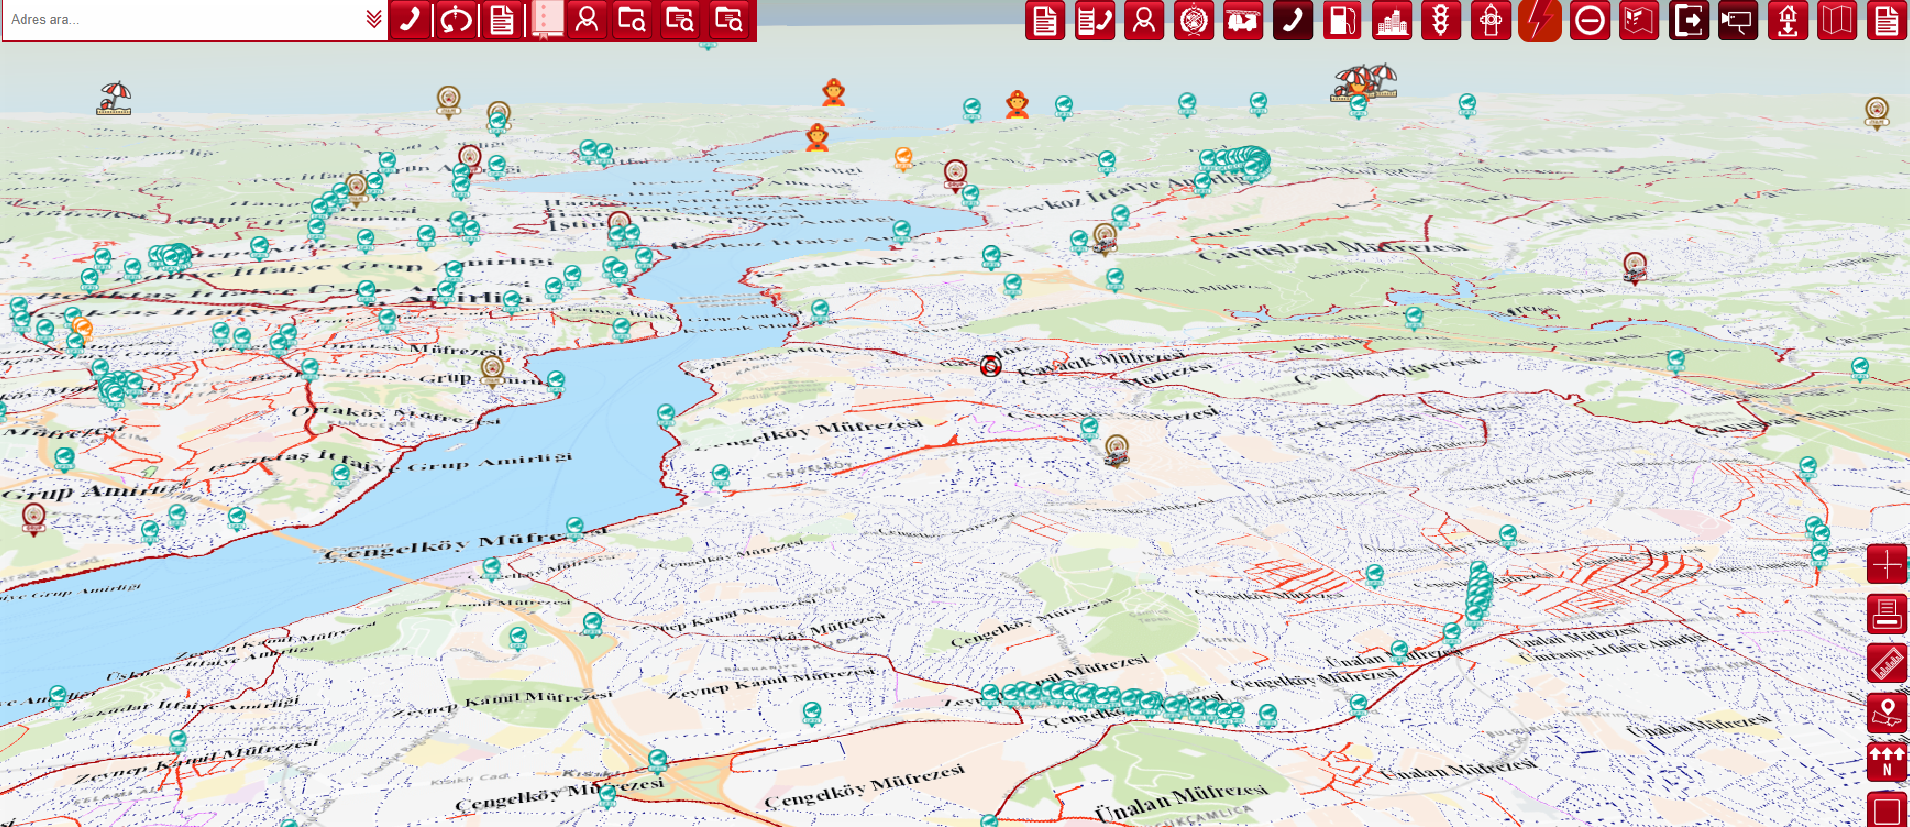Click the round emblem badge icon

click(1194, 20)
